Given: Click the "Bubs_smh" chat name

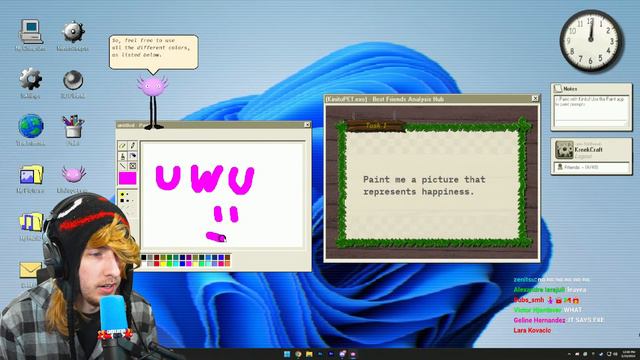Looking at the screenshot, I should point(529,300).
